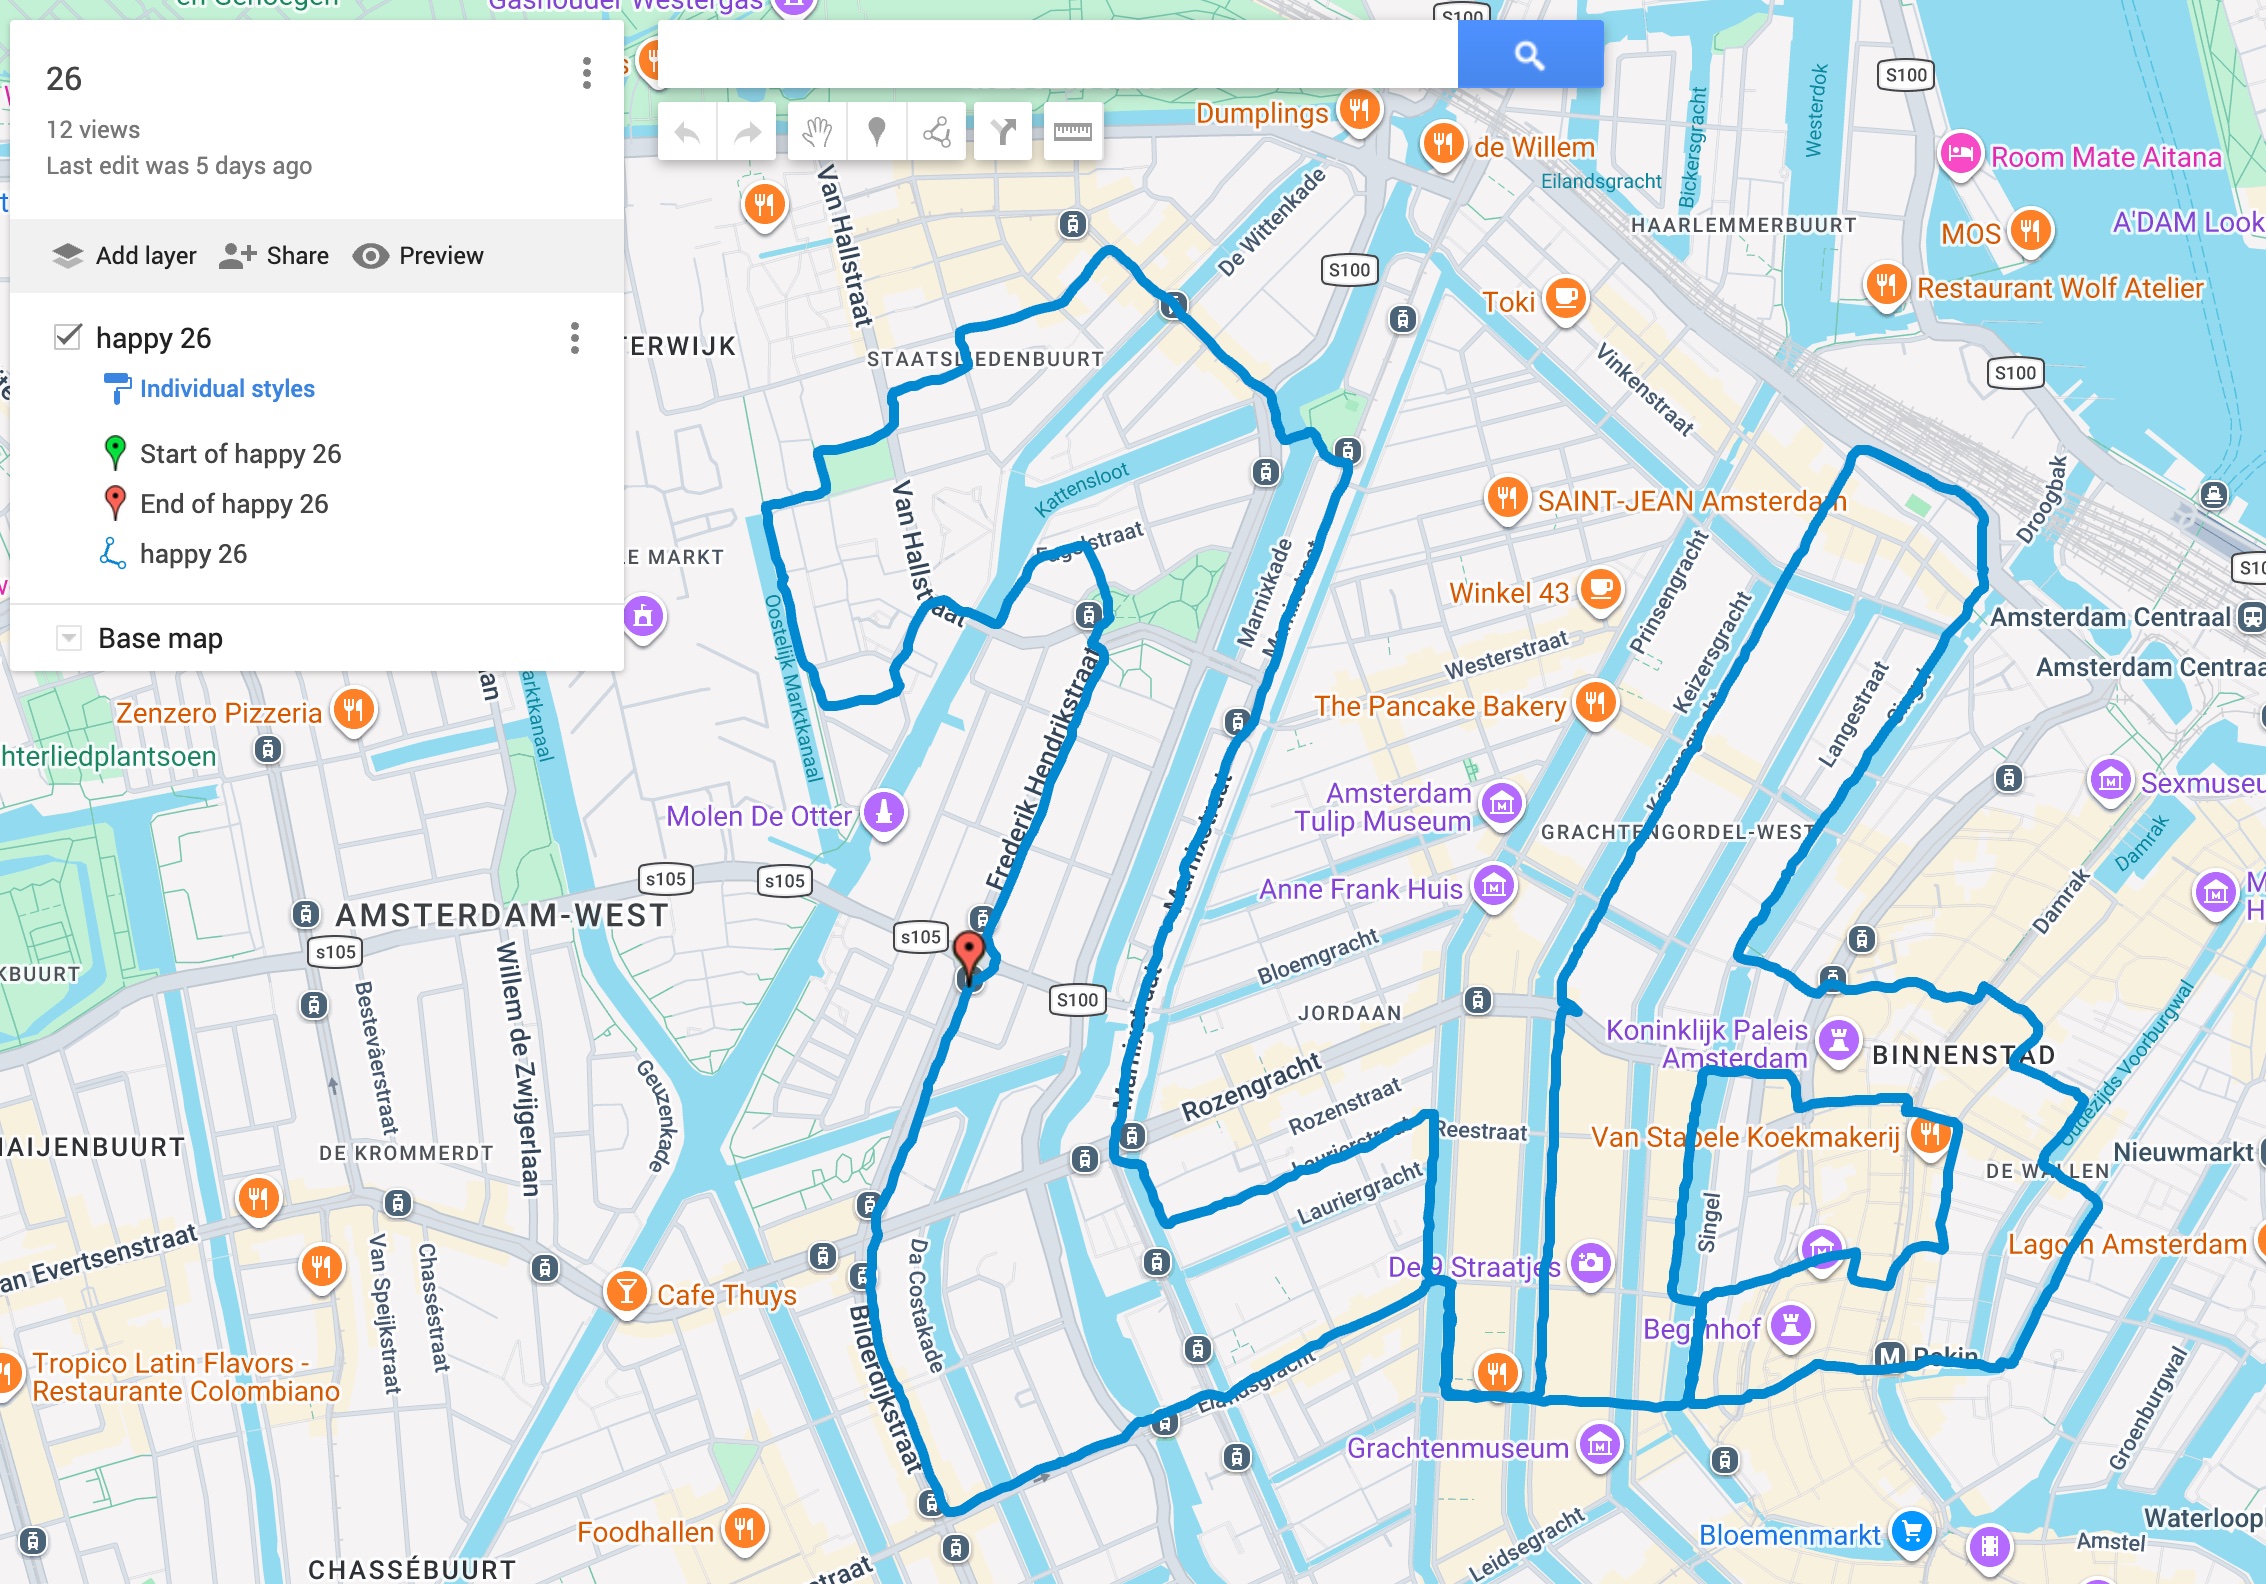Select the happy 26 route line item
This screenshot has height=1584, width=2266.
pyautogui.click(x=193, y=554)
